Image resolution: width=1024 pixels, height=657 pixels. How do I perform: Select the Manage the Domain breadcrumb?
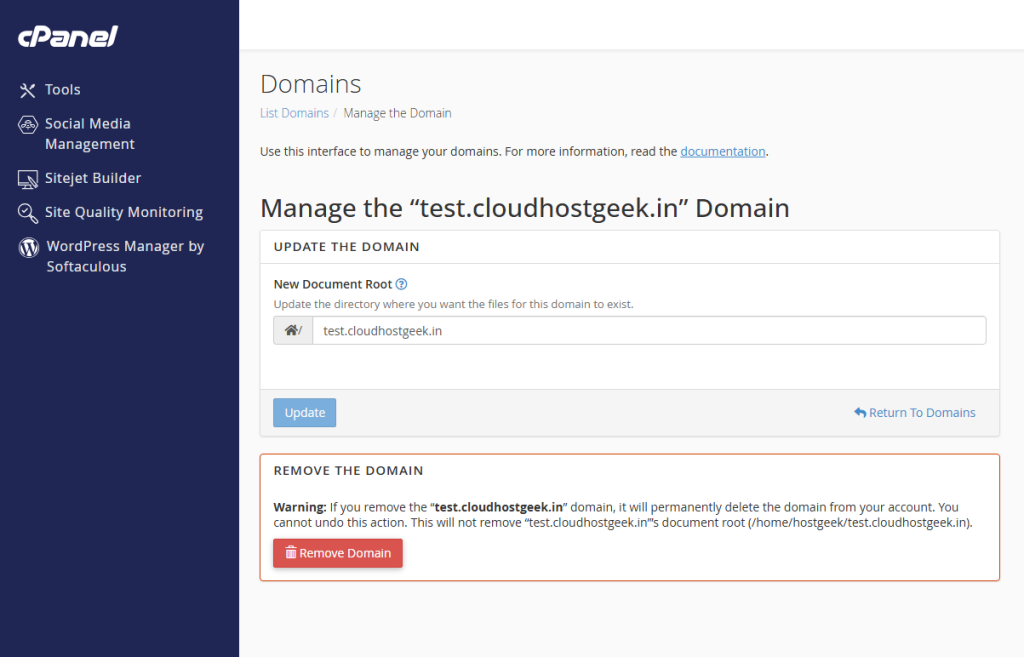point(397,113)
